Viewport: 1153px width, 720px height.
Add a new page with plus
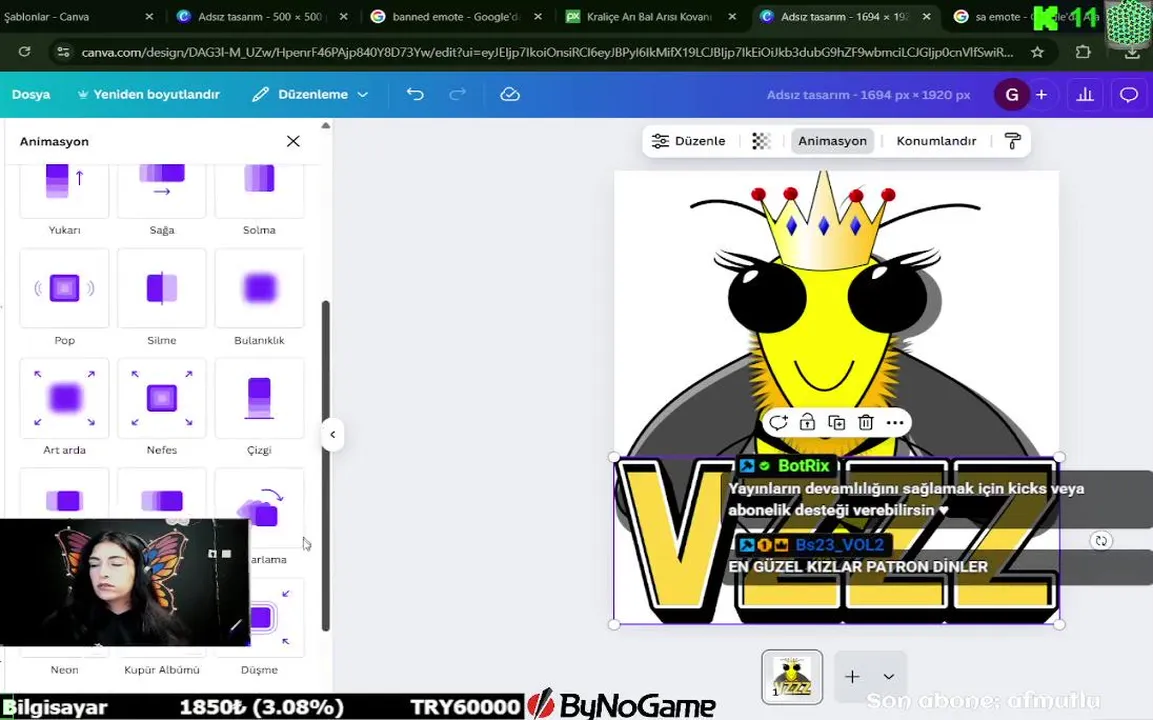click(x=852, y=677)
